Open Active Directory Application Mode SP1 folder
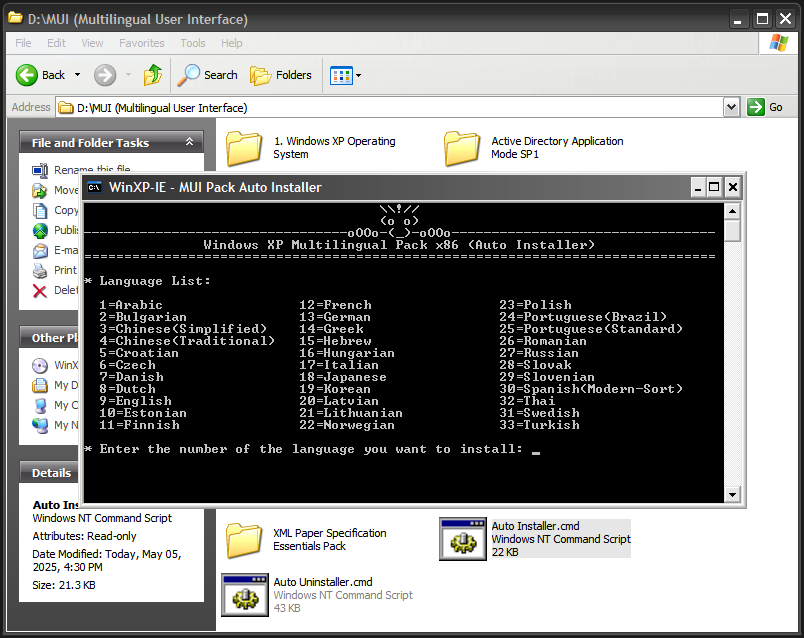 pos(462,148)
